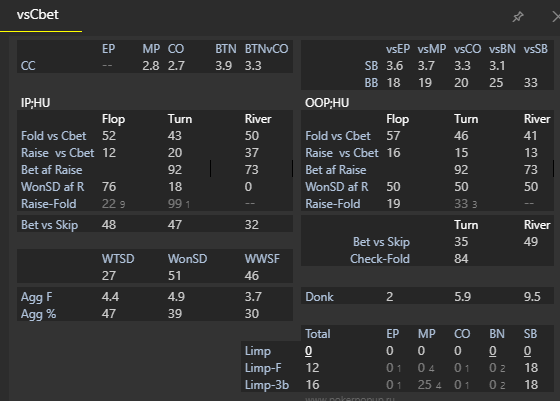Click Raise vs Cbet label in OOP;HU
This screenshot has width=560, height=401.
coord(341,153)
